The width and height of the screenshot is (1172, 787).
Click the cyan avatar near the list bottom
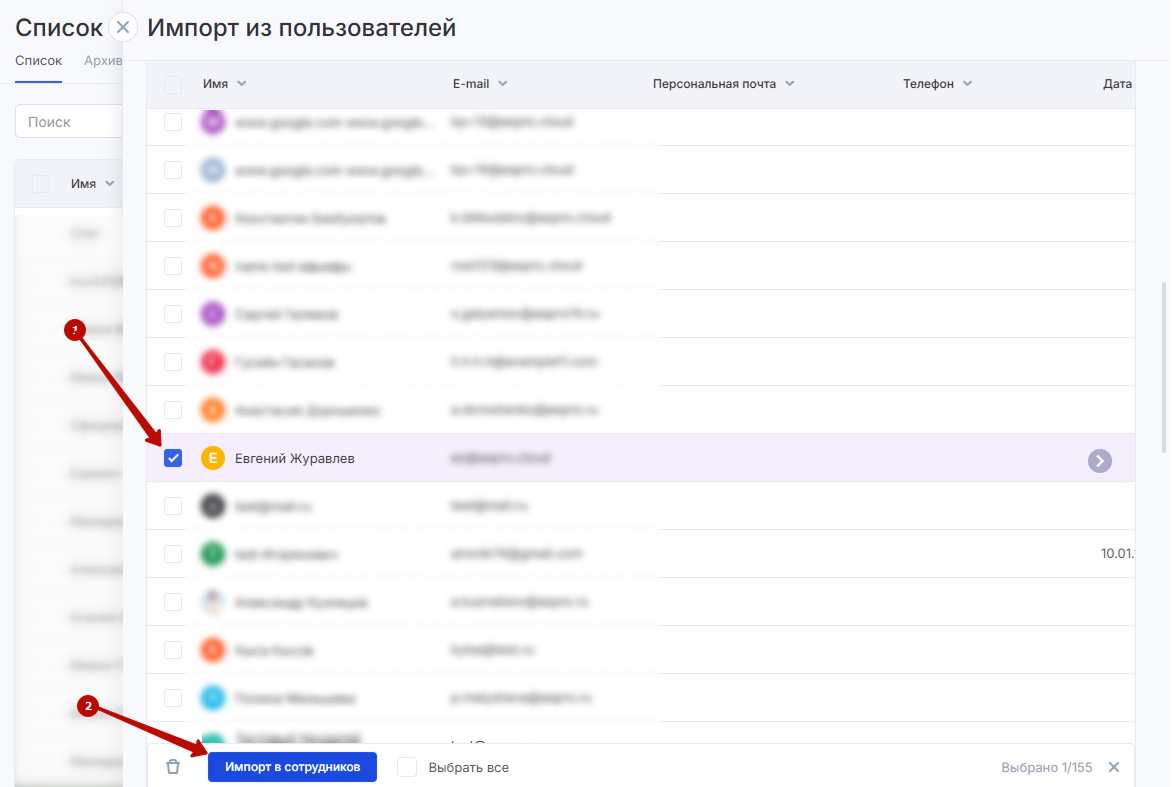212,698
